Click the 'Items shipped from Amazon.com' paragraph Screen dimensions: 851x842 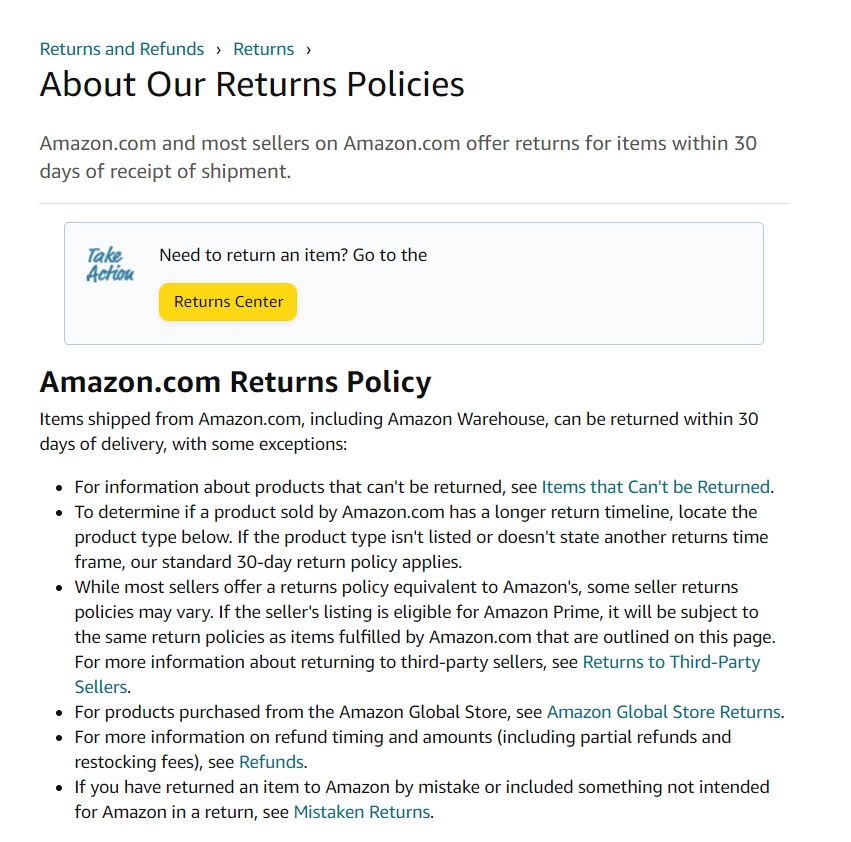click(399, 432)
